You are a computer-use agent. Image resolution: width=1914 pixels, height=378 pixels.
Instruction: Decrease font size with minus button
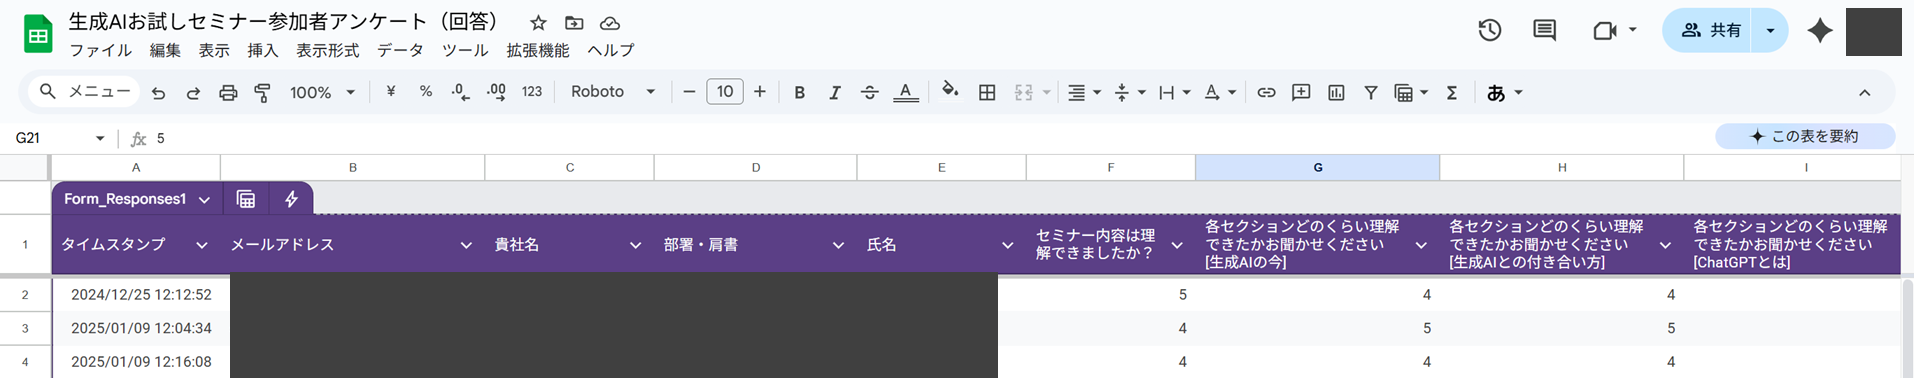[x=689, y=92]
